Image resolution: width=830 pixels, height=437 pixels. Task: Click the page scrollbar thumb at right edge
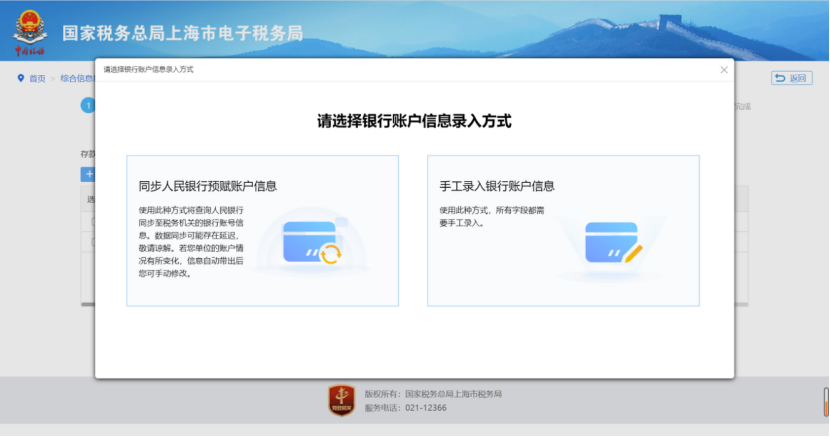point(826,402)
